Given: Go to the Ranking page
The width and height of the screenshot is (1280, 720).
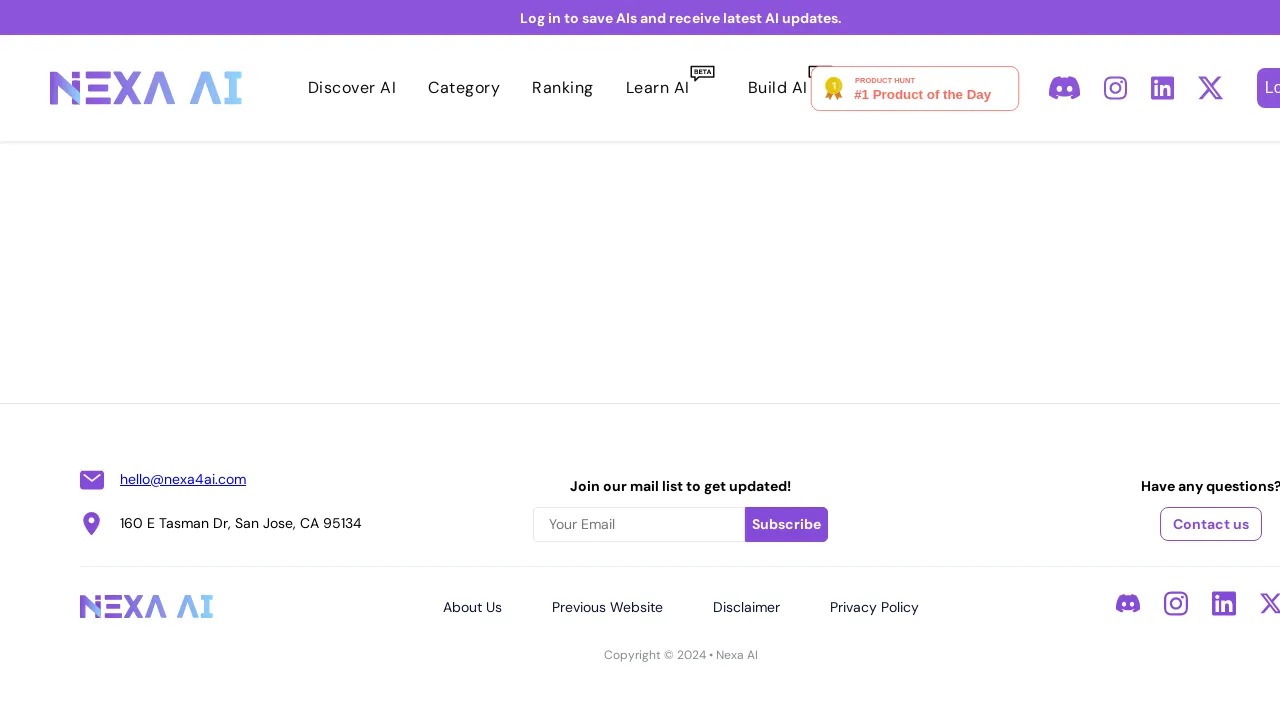Looking at the screenshot, I should (563, 88).
